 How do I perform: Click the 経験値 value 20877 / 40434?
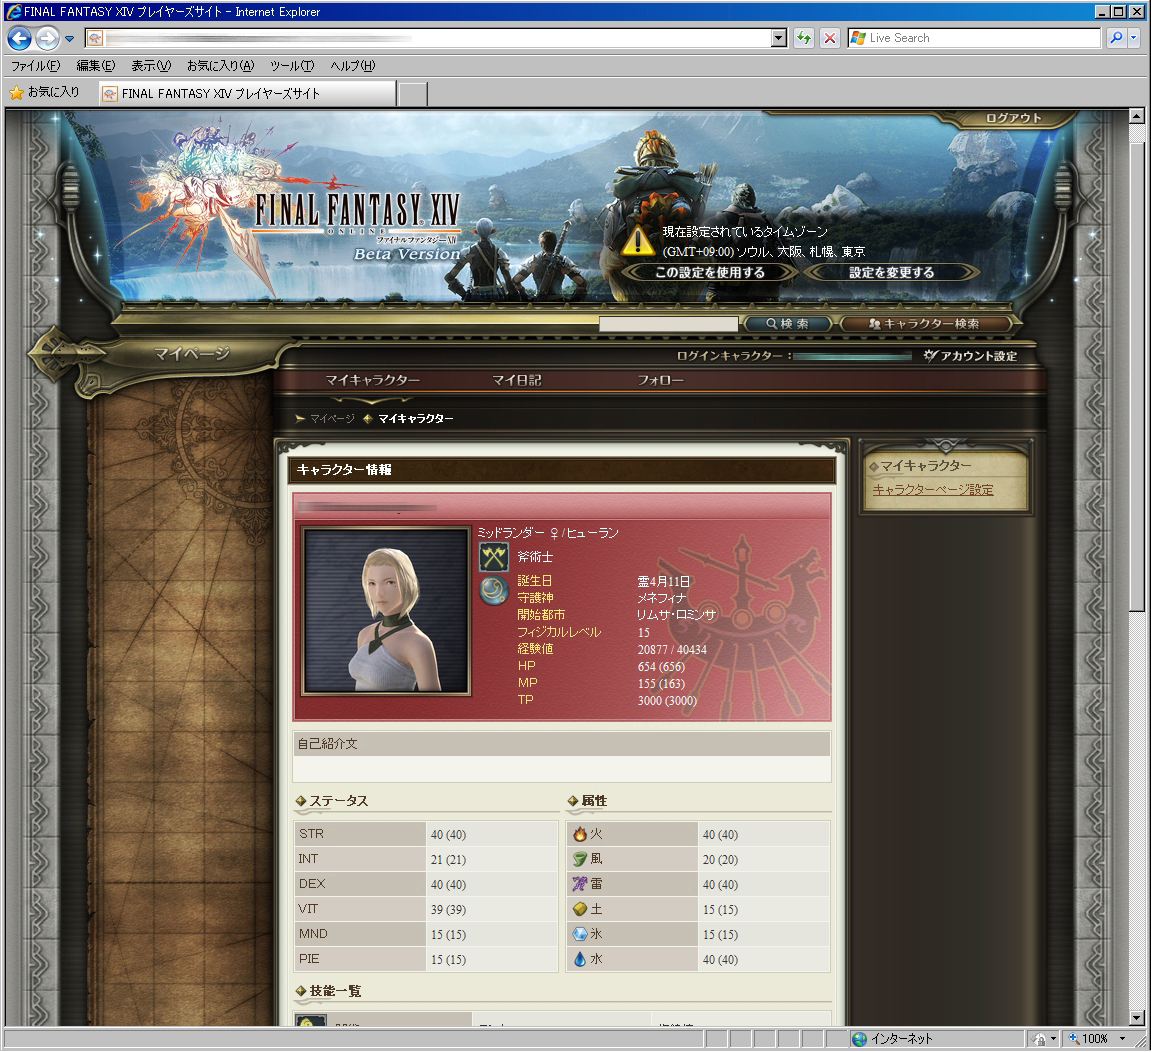click(x=672, y=650)
